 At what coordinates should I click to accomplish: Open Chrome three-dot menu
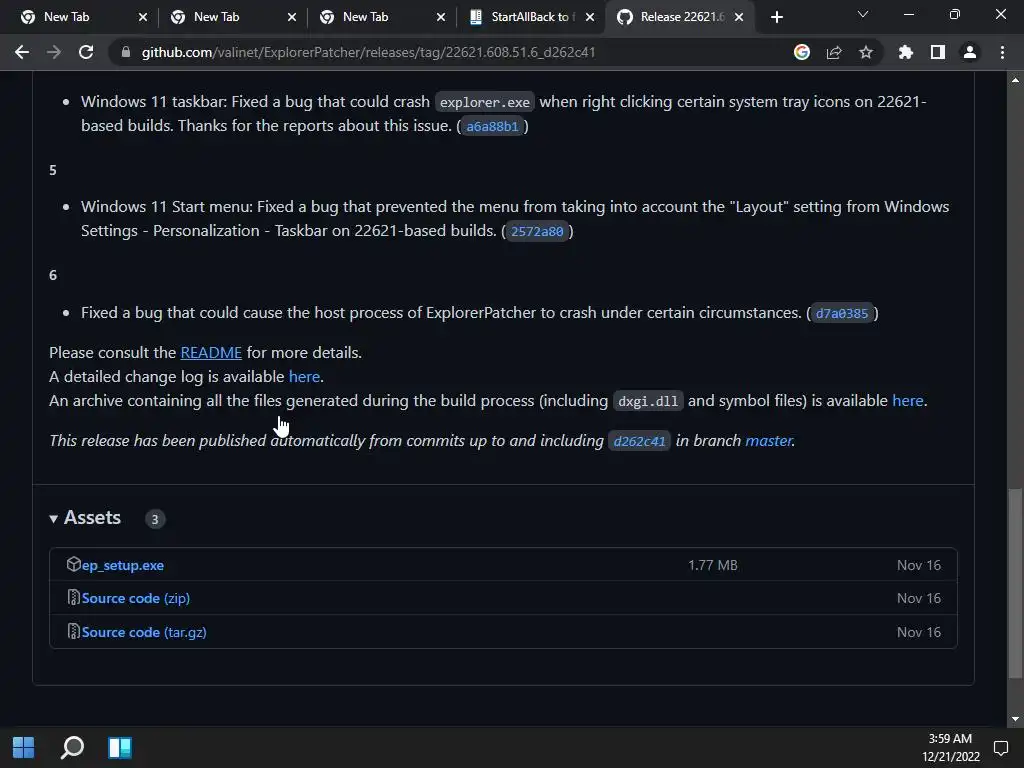[x=1002, y=52]
